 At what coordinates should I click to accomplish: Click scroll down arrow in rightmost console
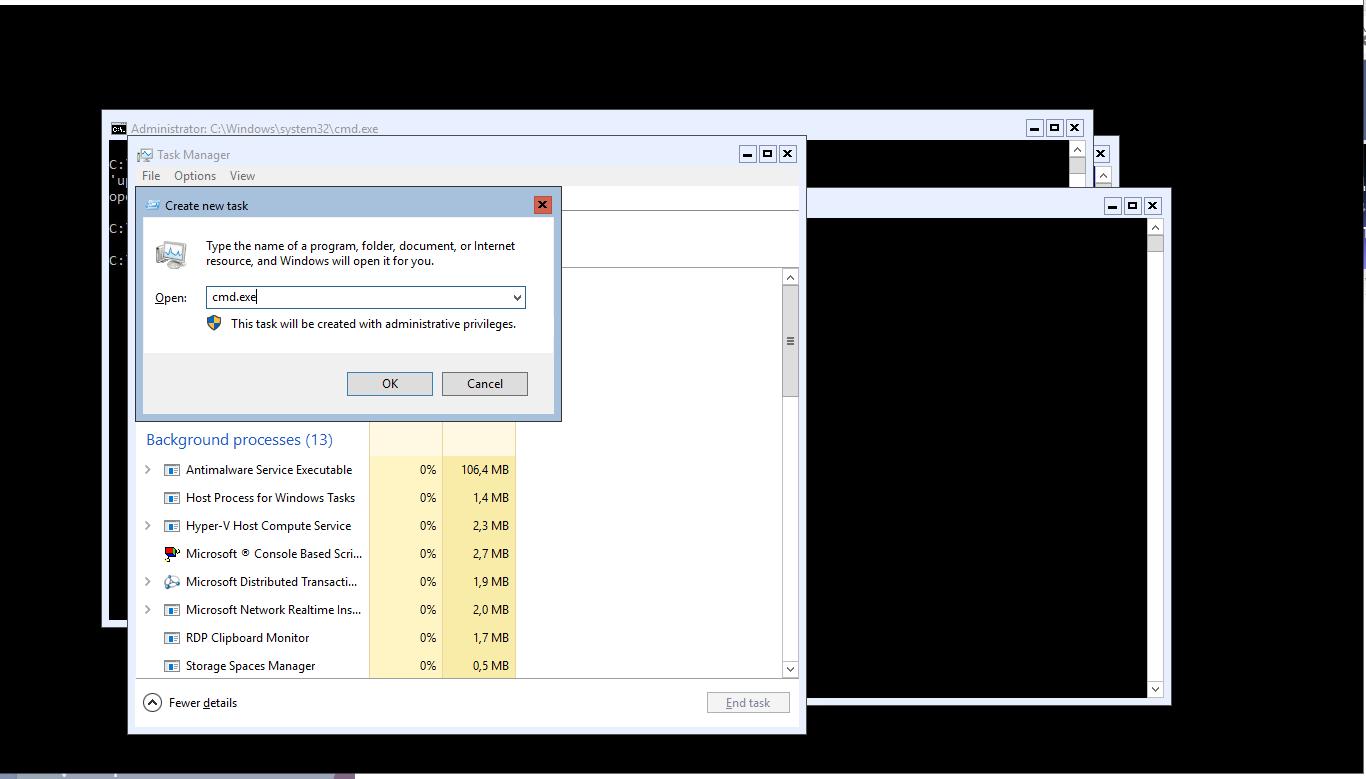(1155, 689)
